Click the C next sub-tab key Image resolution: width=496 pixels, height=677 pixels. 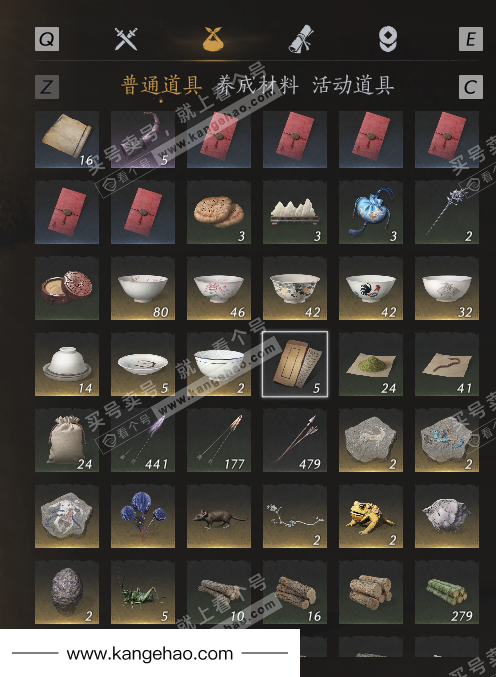pyautogui.click(x=471, y=87)
